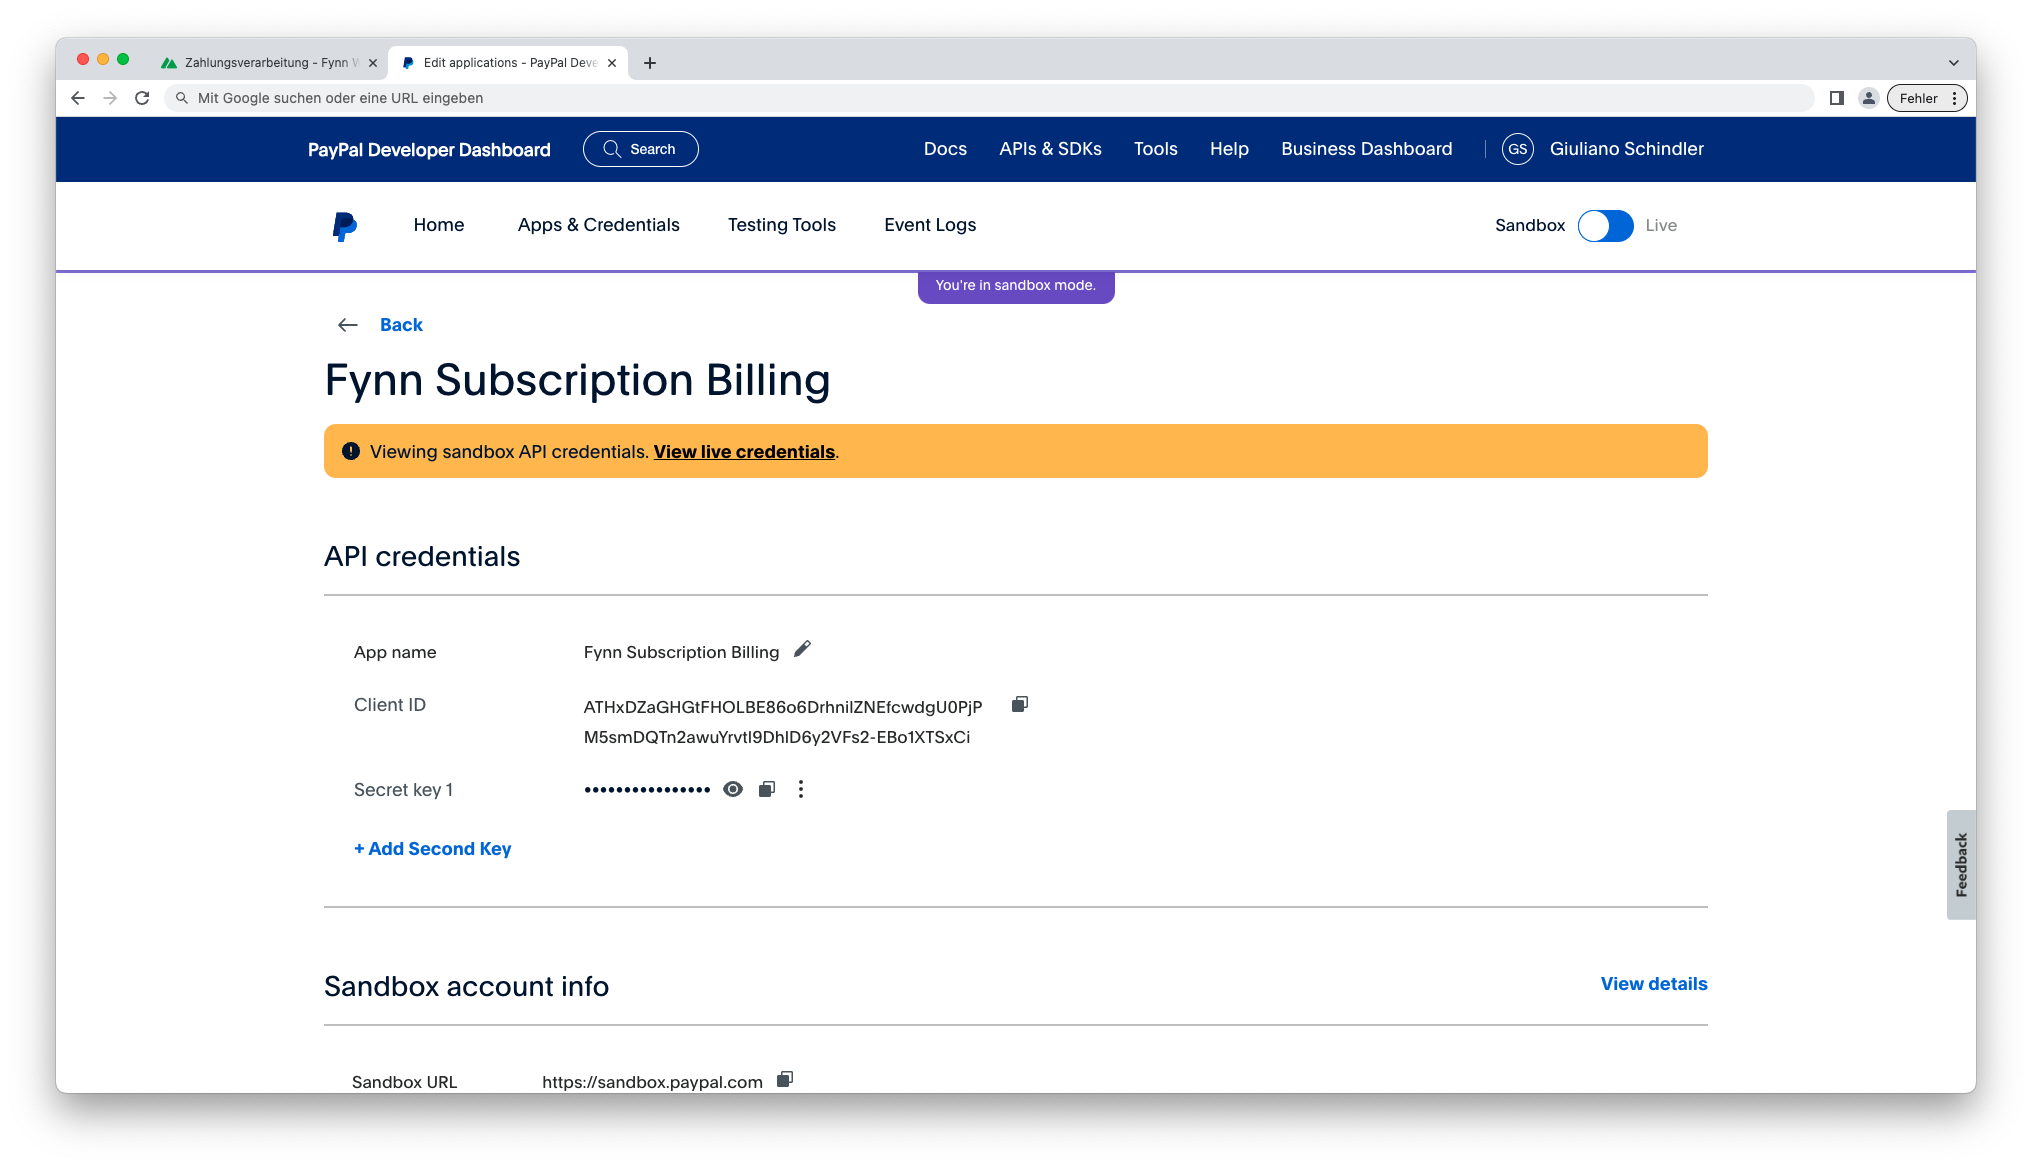Go to the Home tab

click(439, 225)
